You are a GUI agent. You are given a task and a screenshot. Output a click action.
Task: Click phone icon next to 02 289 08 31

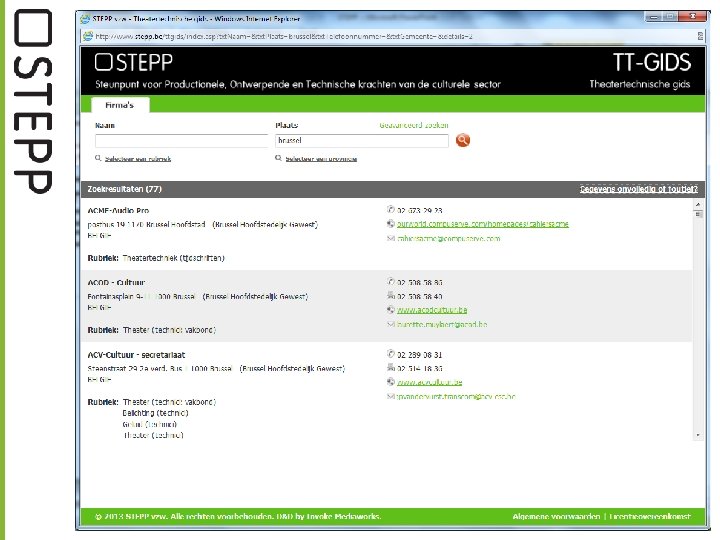(x=391, y=354)
